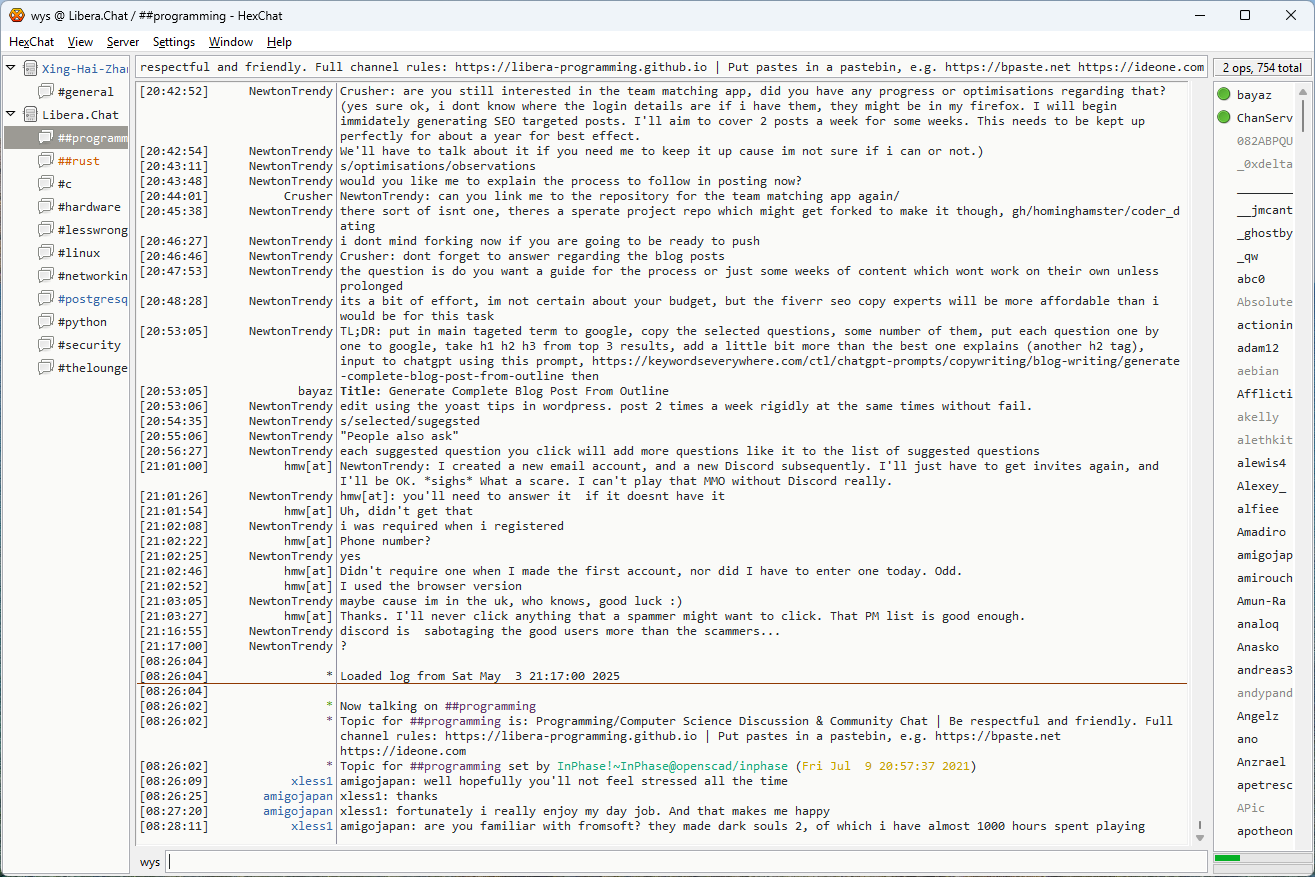Click the #general channel icon
The image size is (1315, 877).
[x=46, y=92]
